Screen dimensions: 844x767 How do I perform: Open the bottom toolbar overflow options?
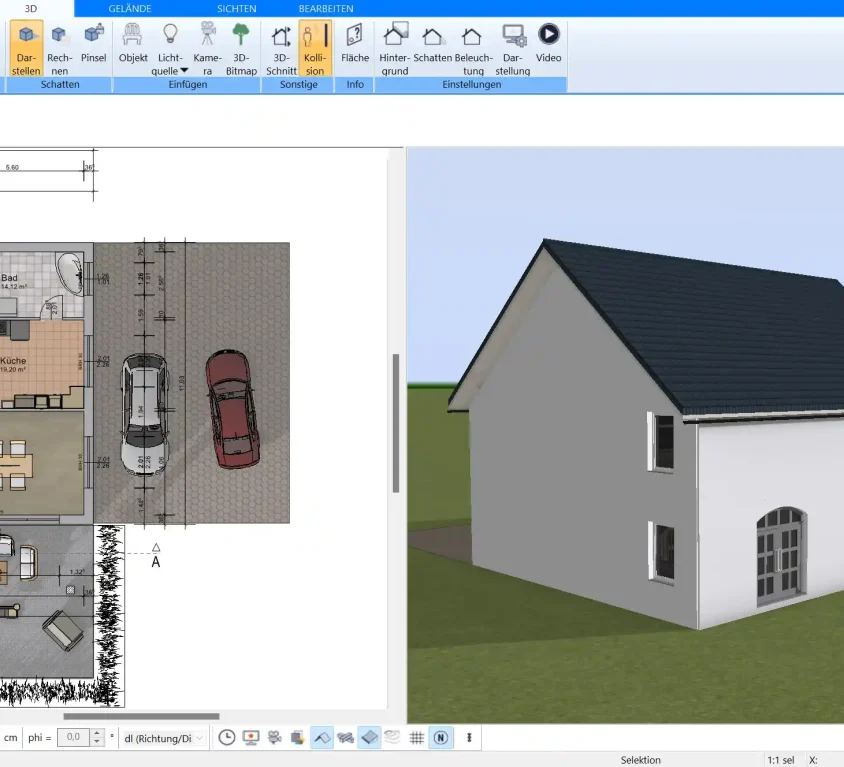(x=469, y=737)
